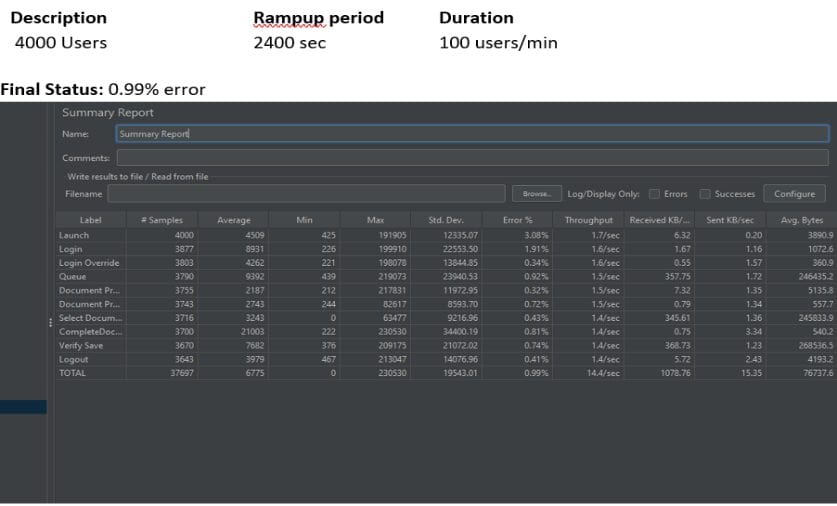Click the 2400 sec text
This screenshot has width=837, height=506.
pos(290,43)
